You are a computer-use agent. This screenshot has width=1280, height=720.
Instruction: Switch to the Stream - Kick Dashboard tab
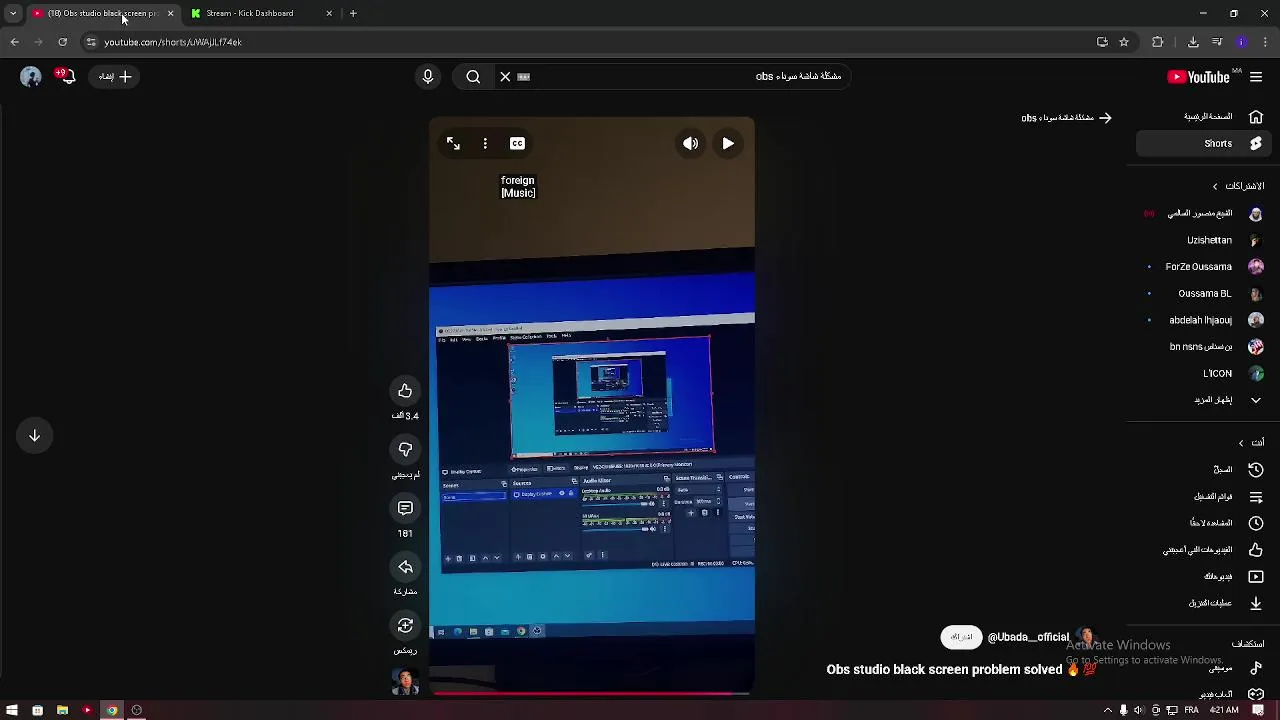(x=259, y=13)
